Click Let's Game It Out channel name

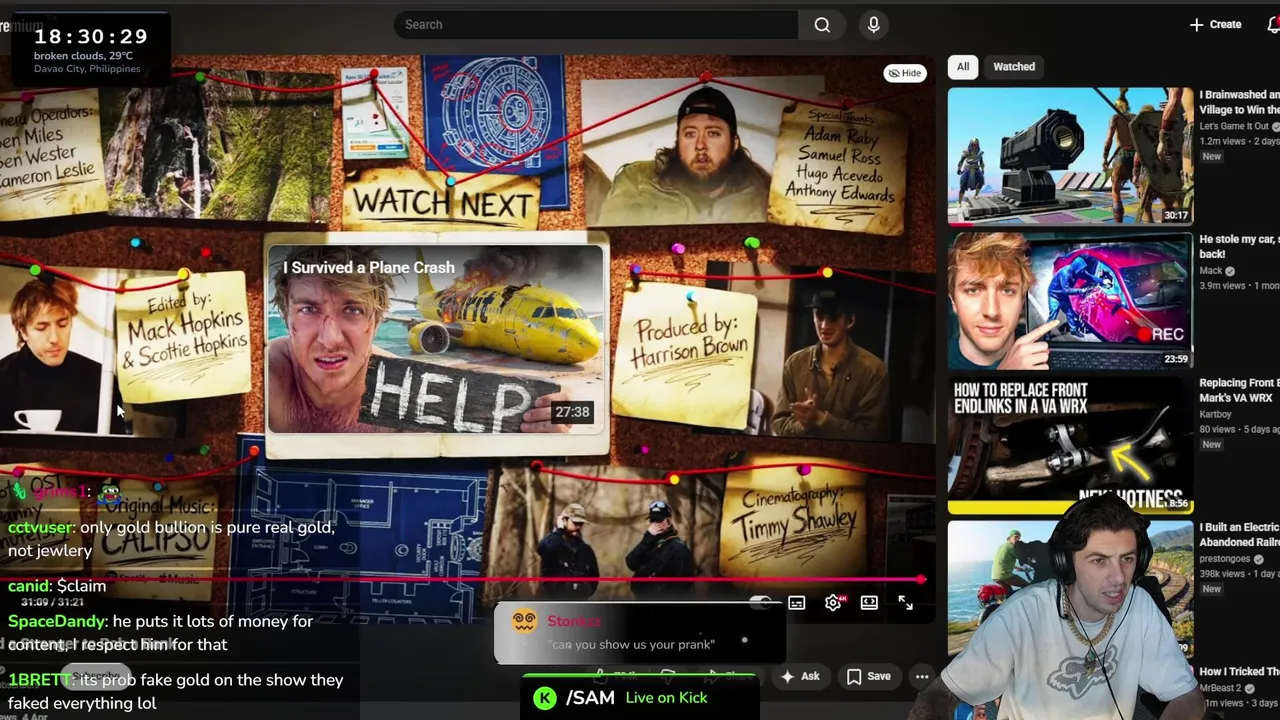pyautogui.click(x=1234, y=127)
